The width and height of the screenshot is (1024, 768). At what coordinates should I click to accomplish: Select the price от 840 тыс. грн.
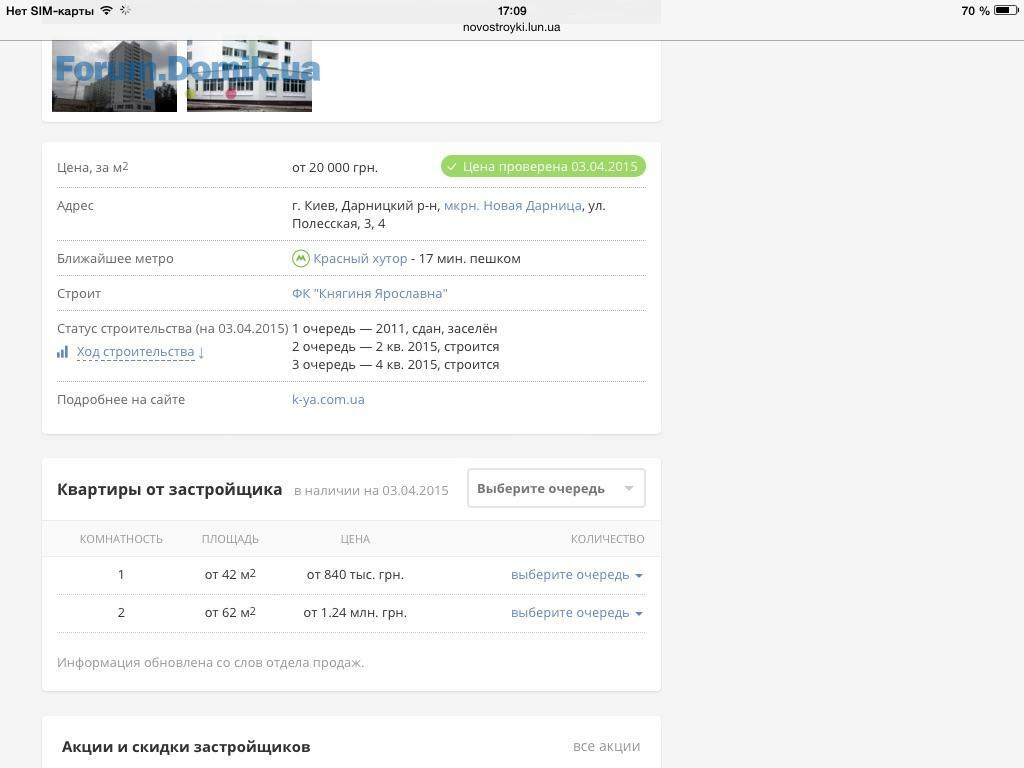[355, 575]
